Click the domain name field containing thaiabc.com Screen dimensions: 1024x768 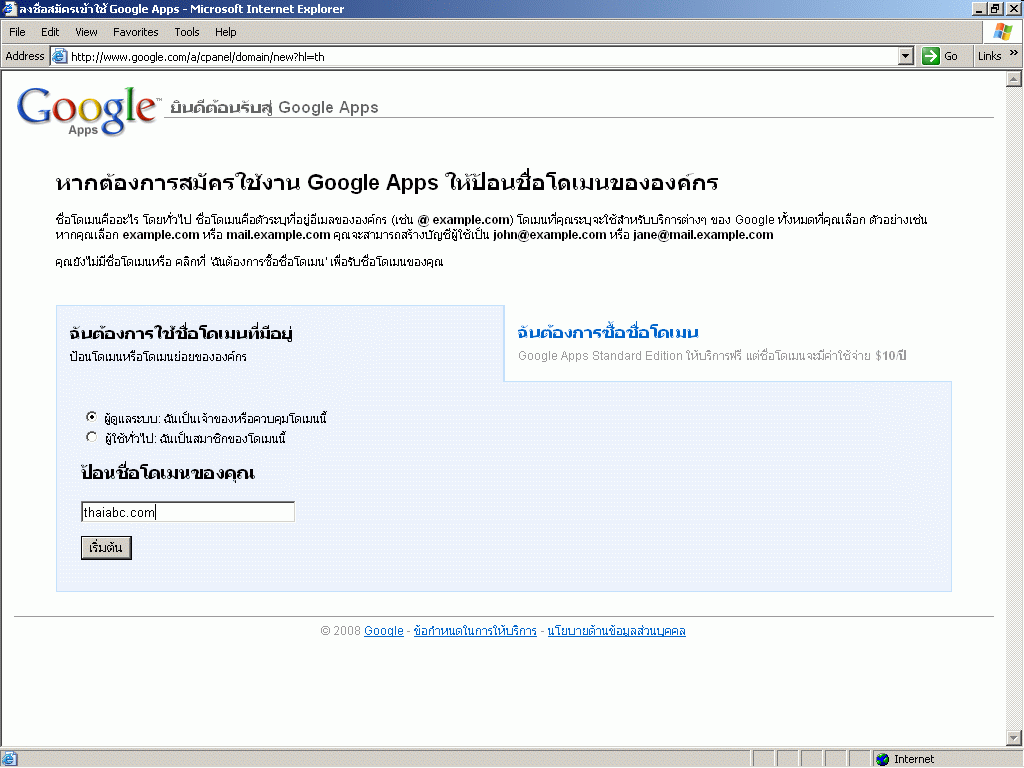click(x=188, y=512)
